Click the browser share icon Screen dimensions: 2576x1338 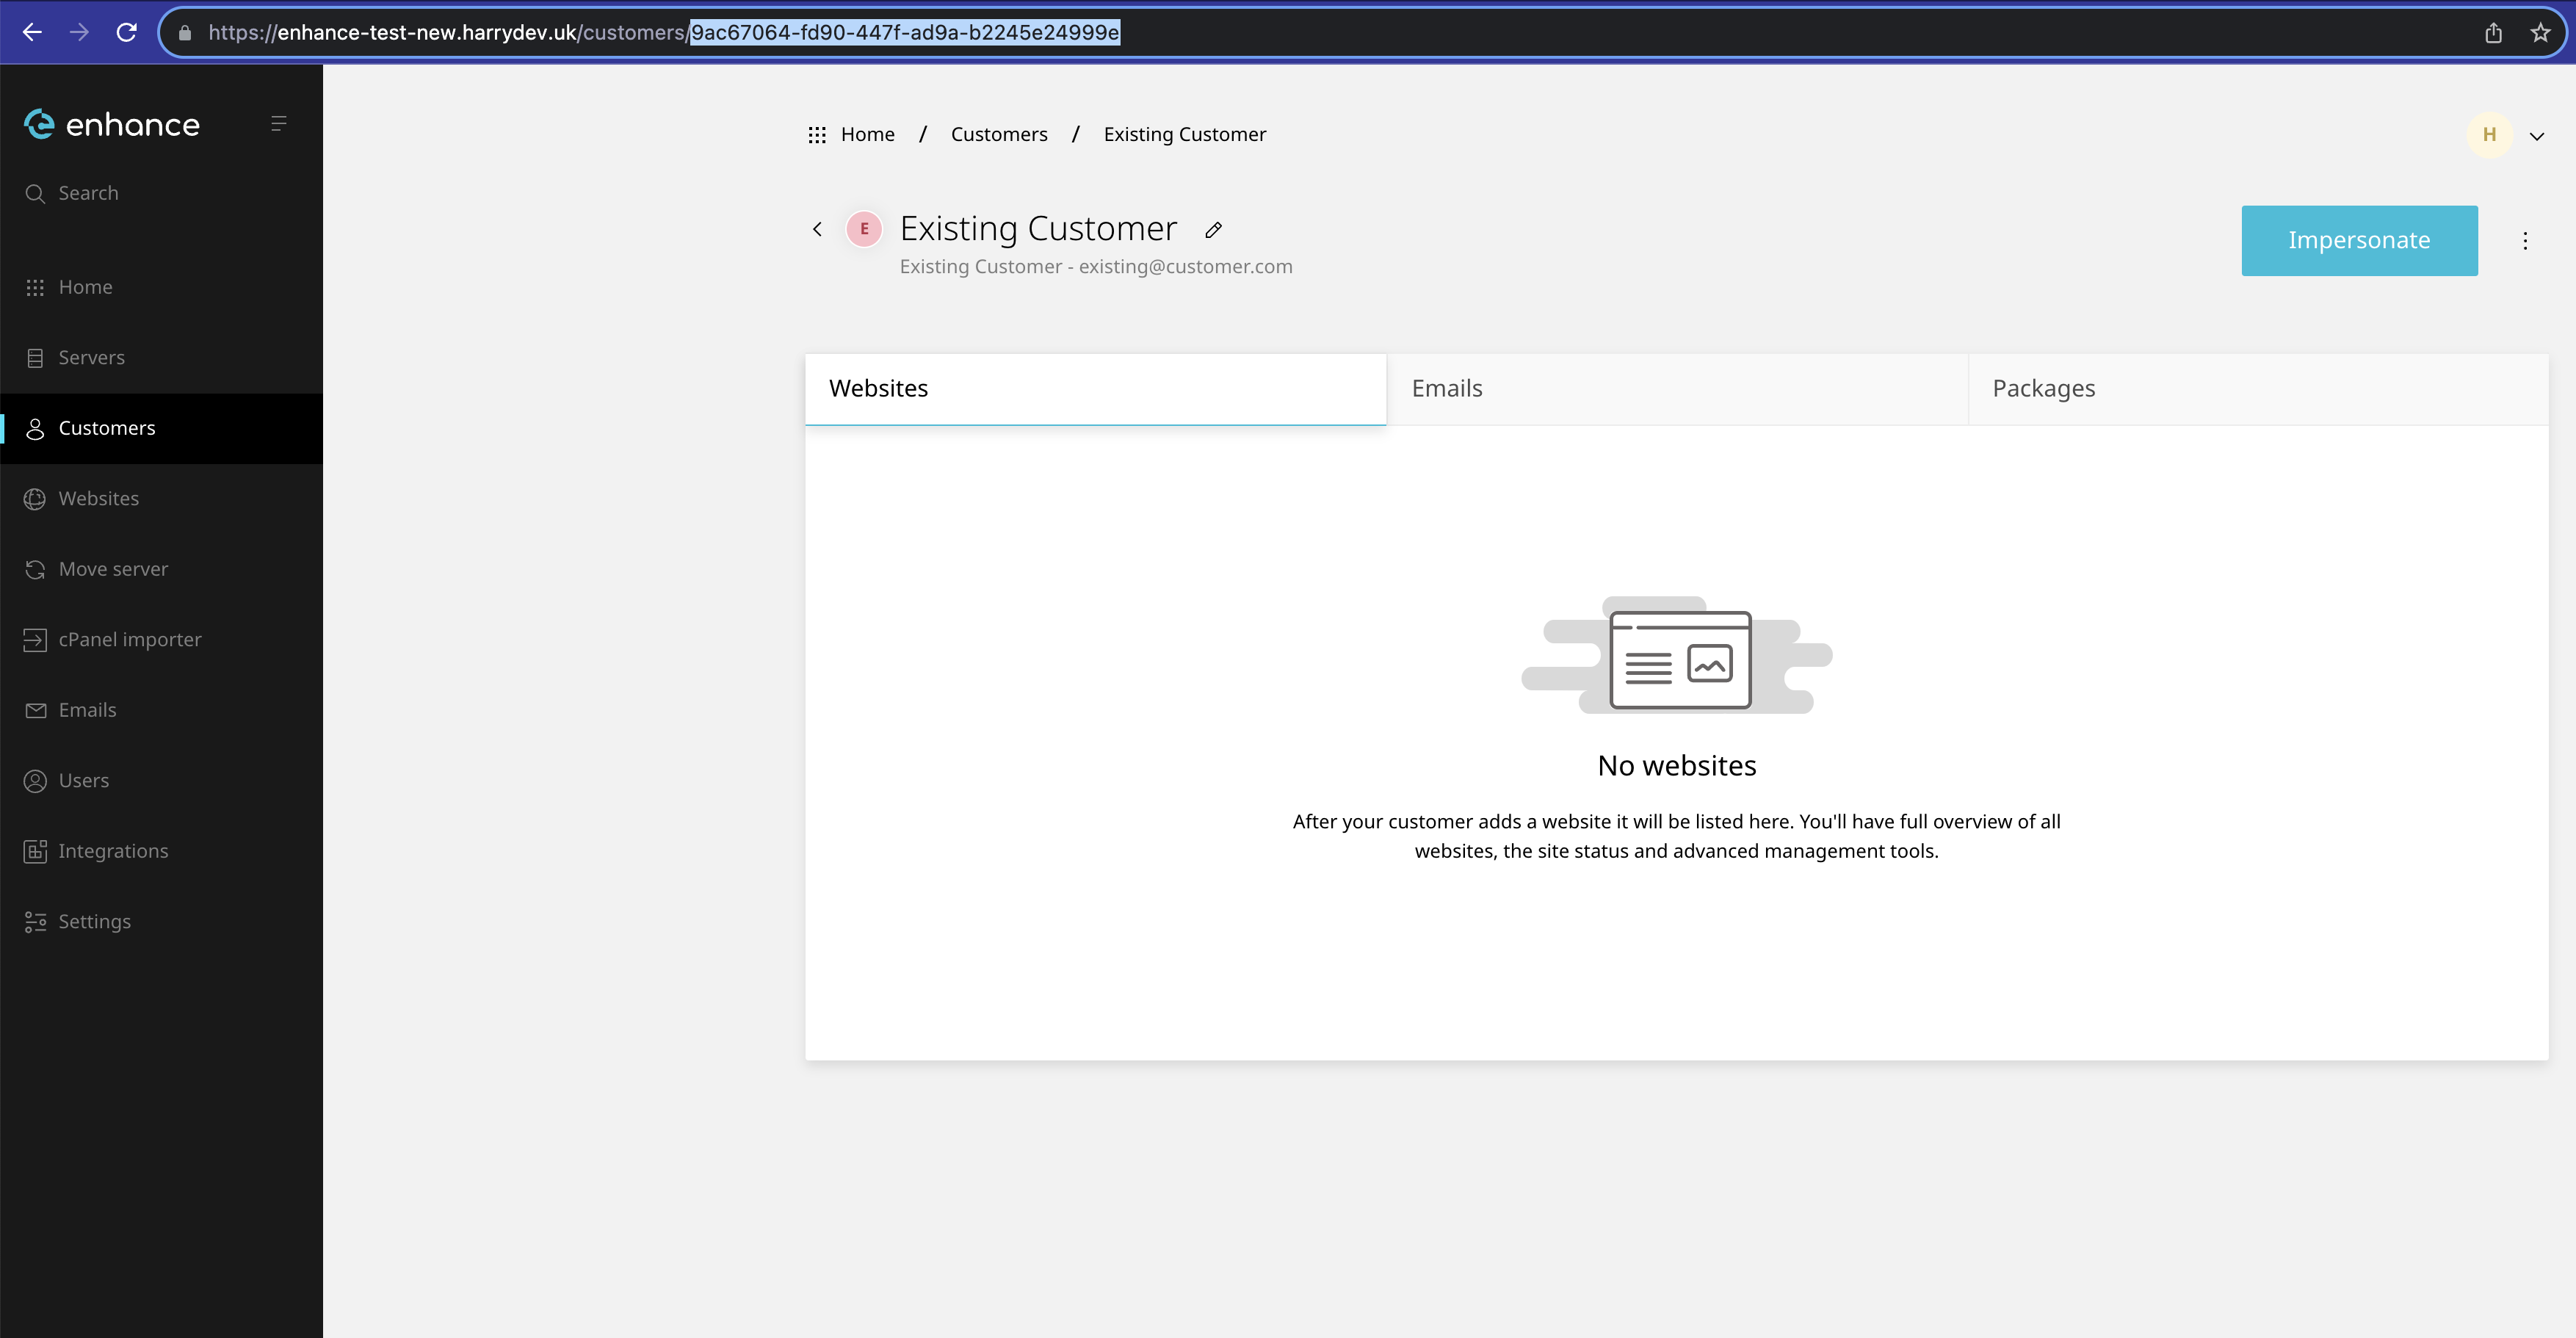click(2493, 32)
